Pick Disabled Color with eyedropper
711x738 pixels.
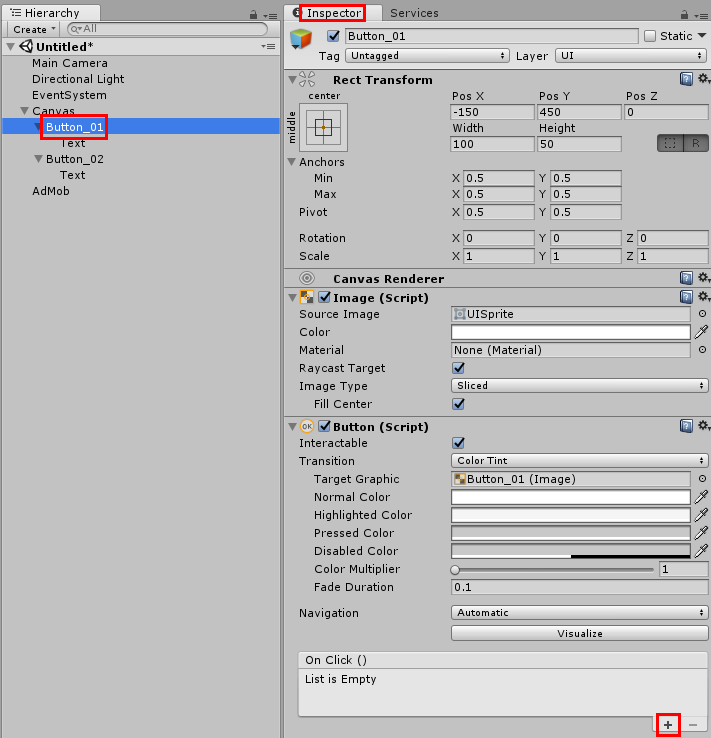pos(701,551)
